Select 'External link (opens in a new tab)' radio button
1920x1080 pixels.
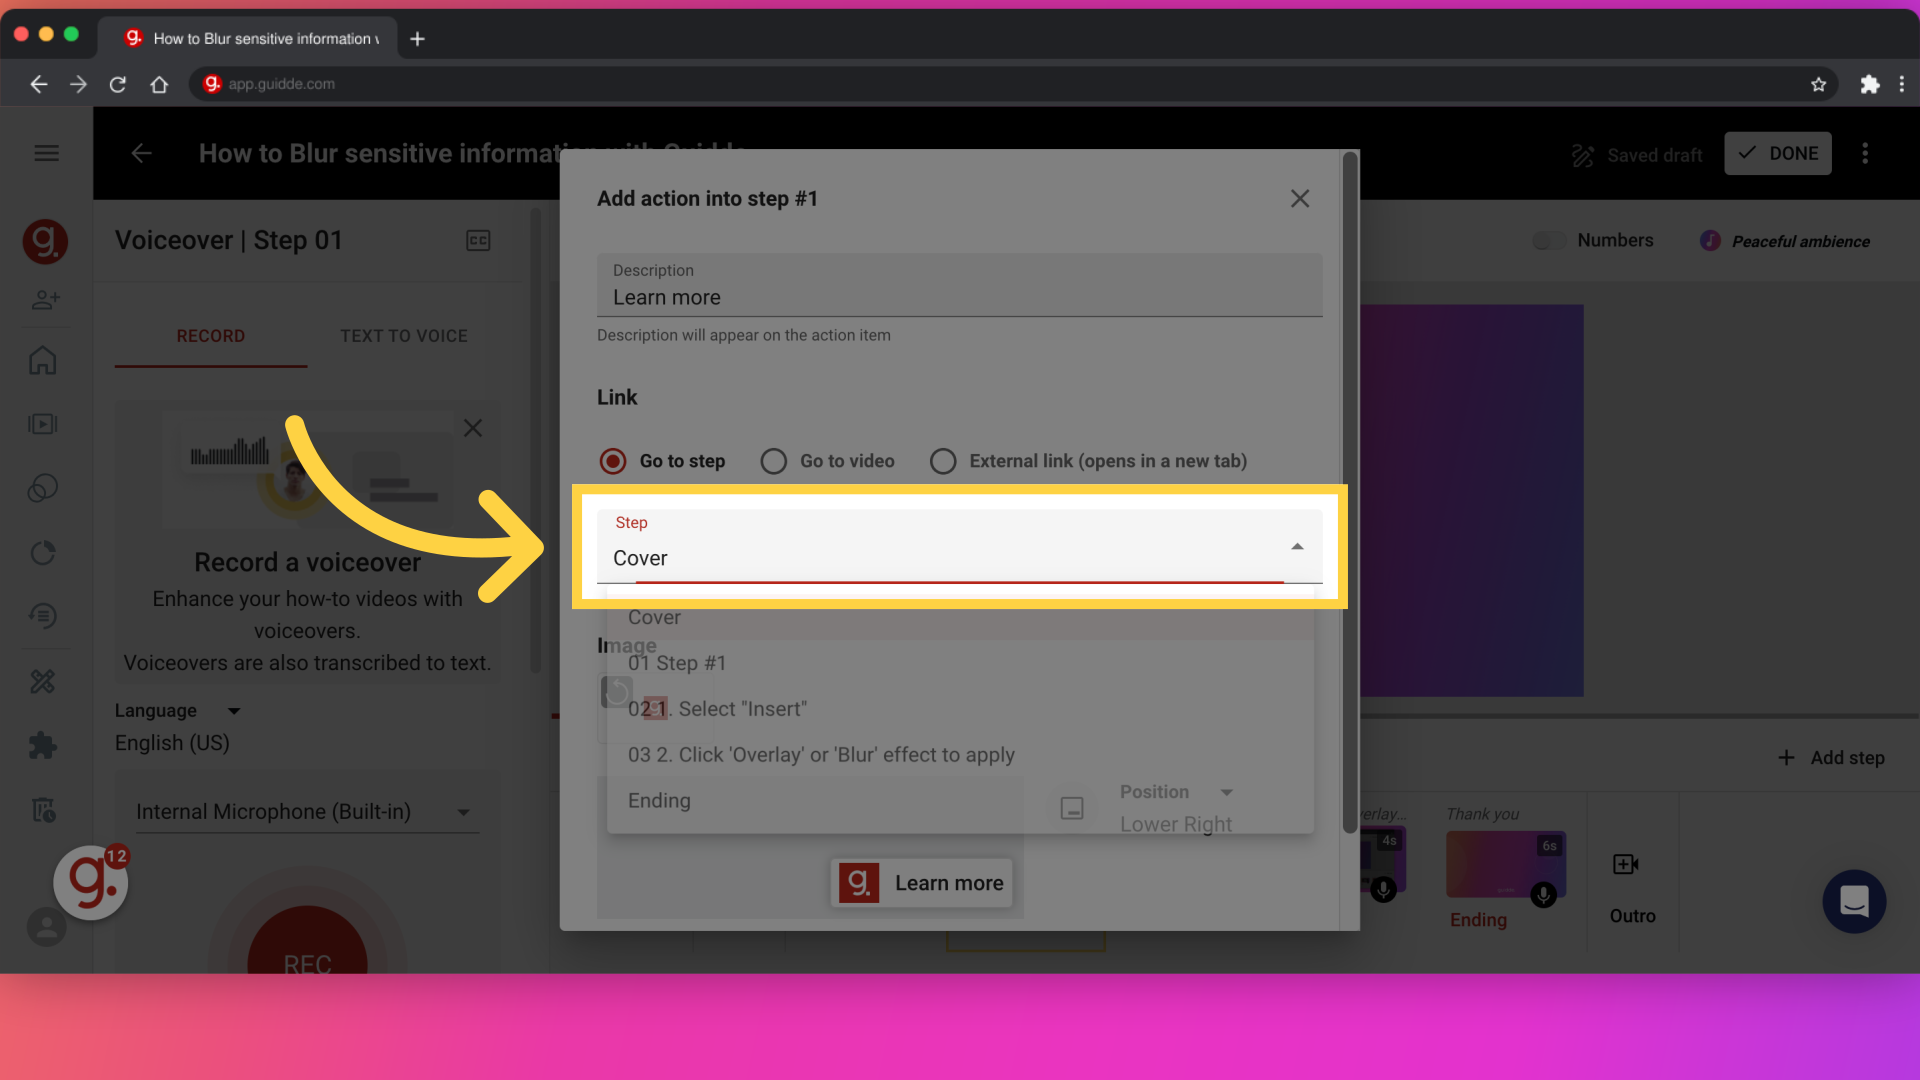click(942, 460)
